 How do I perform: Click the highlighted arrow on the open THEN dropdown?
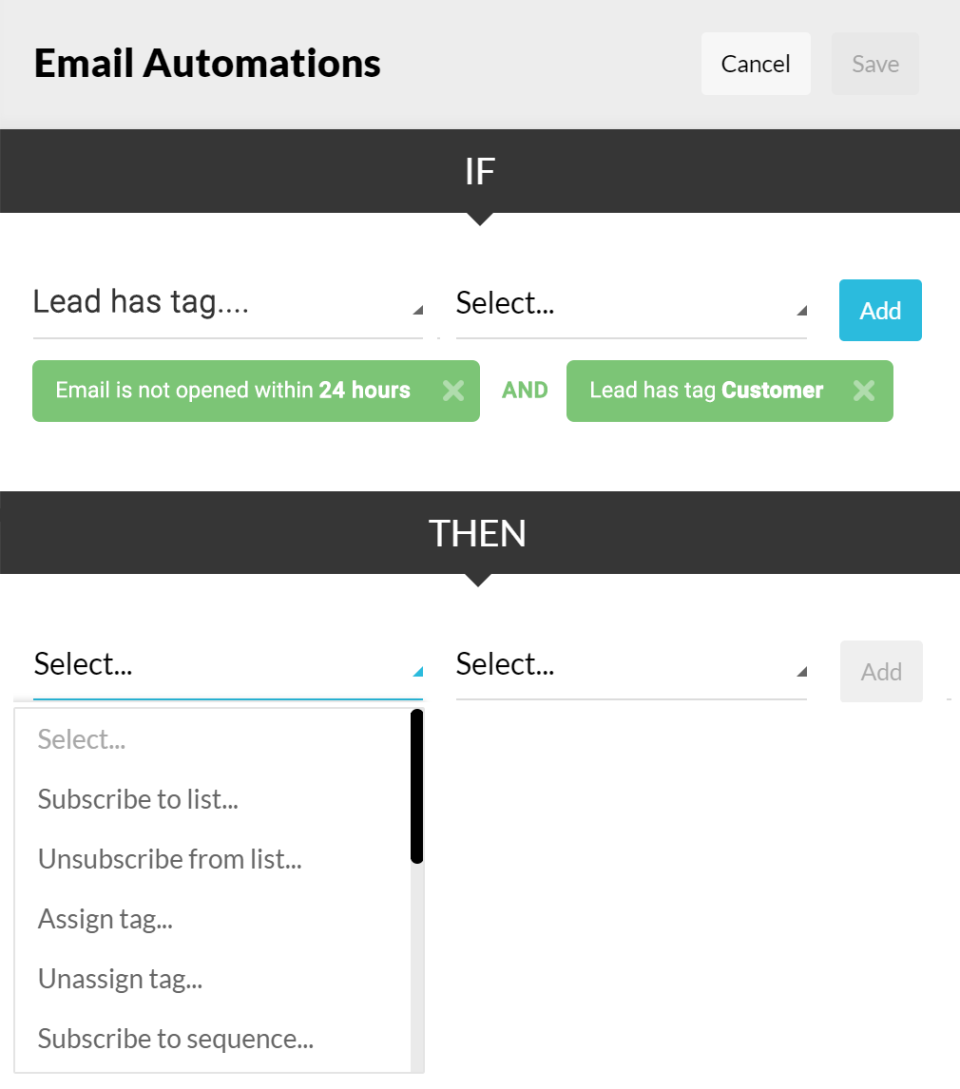(x=416, y=673)
